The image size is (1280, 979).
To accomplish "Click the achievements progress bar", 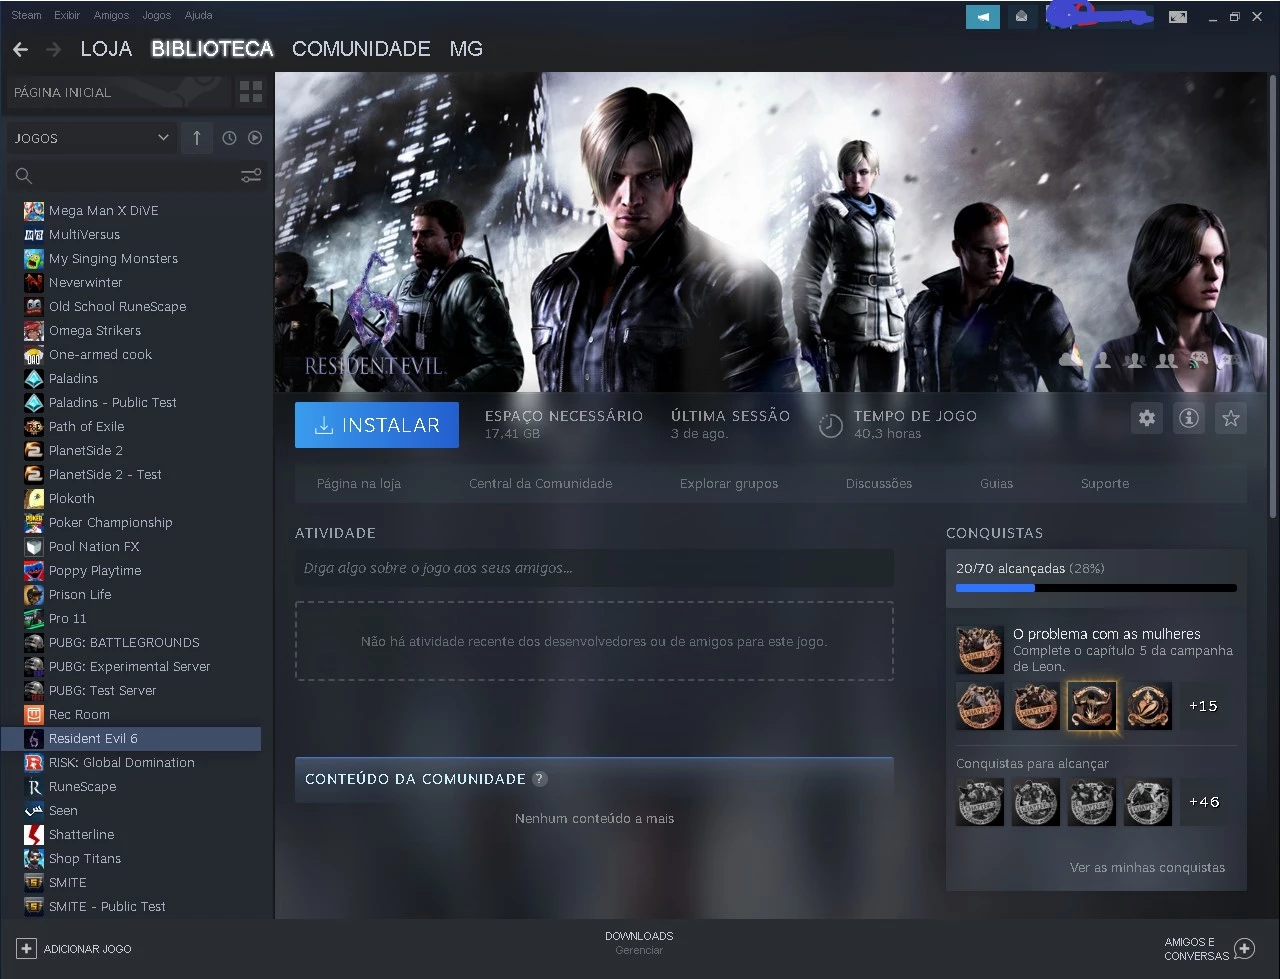I will [x=1096, y=588].
